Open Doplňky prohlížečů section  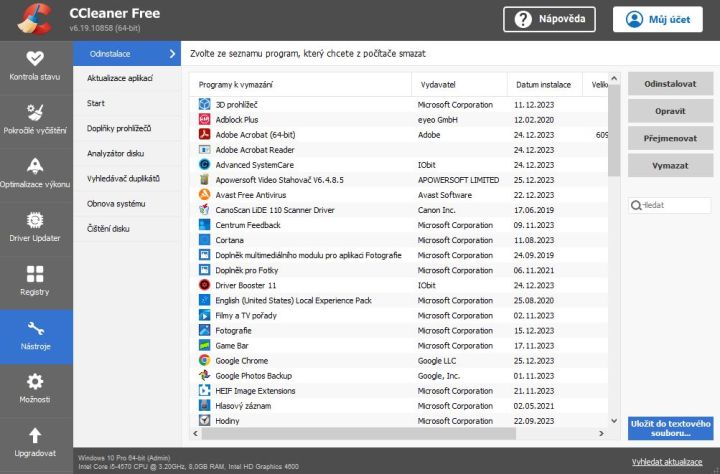point(127,129)
